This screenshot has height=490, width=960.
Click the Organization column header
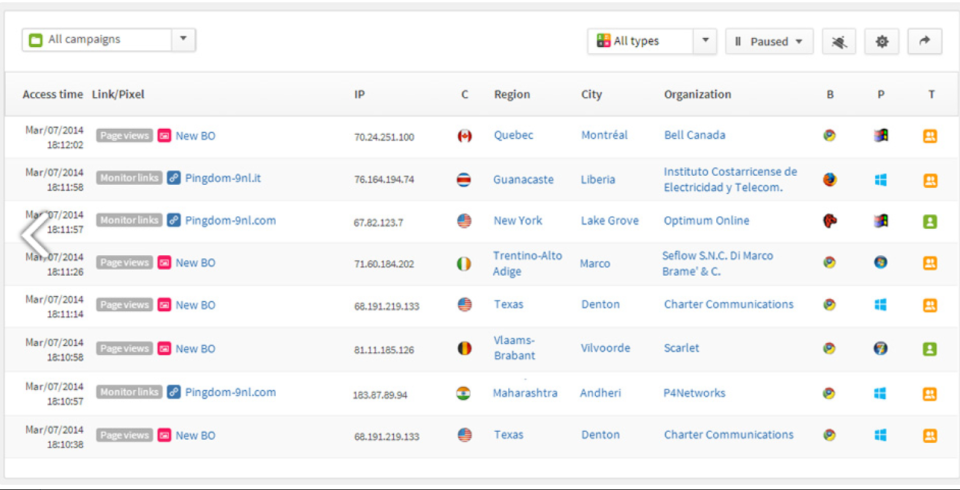pos(697,95)
